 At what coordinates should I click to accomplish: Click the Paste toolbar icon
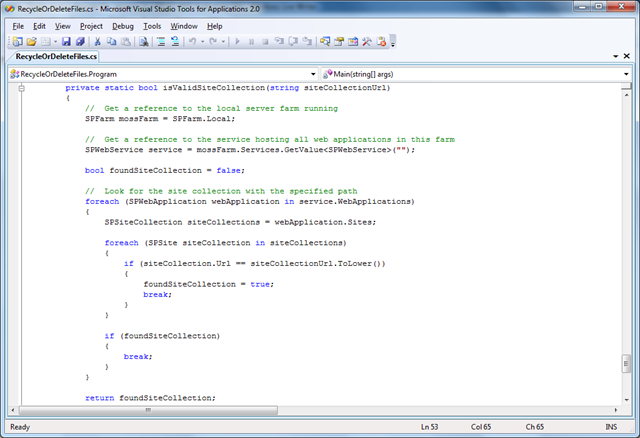click(x=126, y=42)
